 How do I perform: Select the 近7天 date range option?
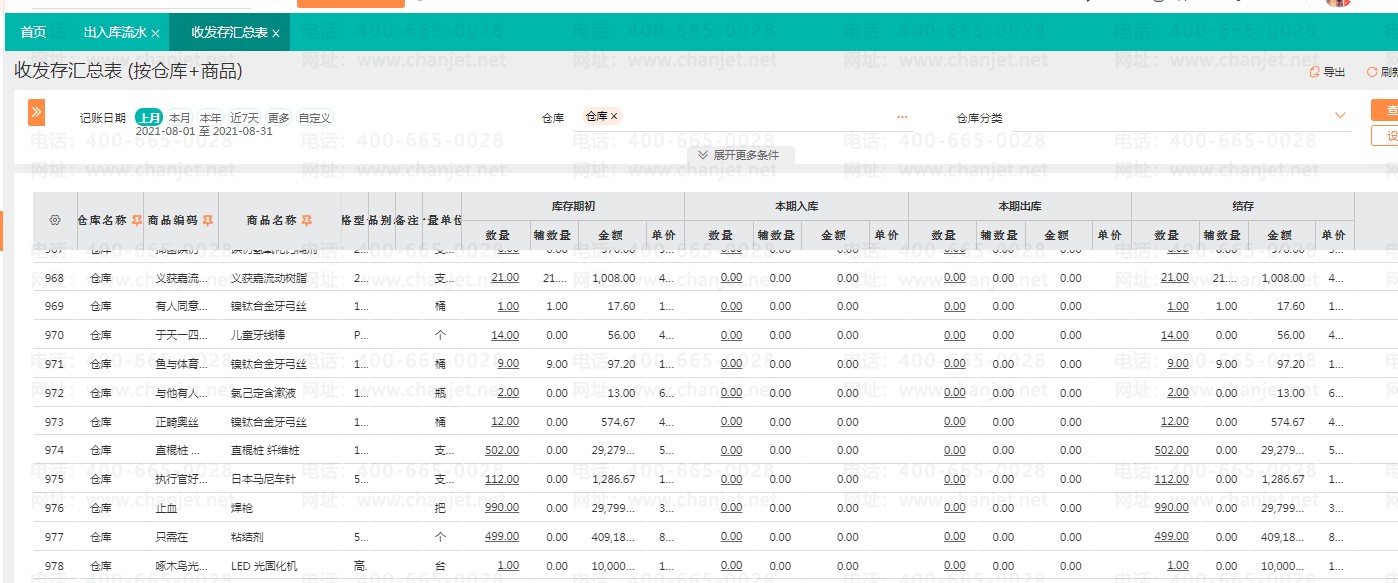(244, 117)
